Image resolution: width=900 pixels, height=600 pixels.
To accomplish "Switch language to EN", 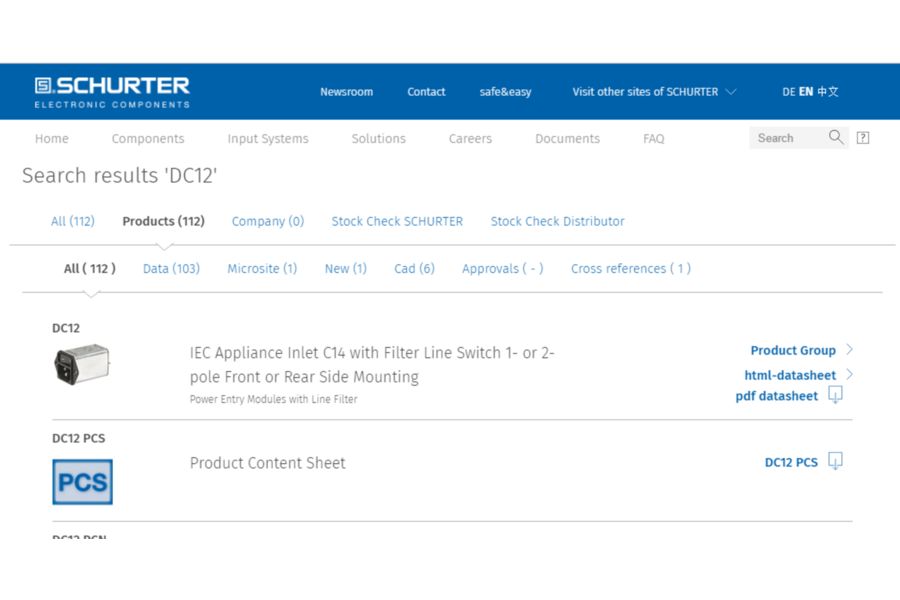I will point(806,92).
